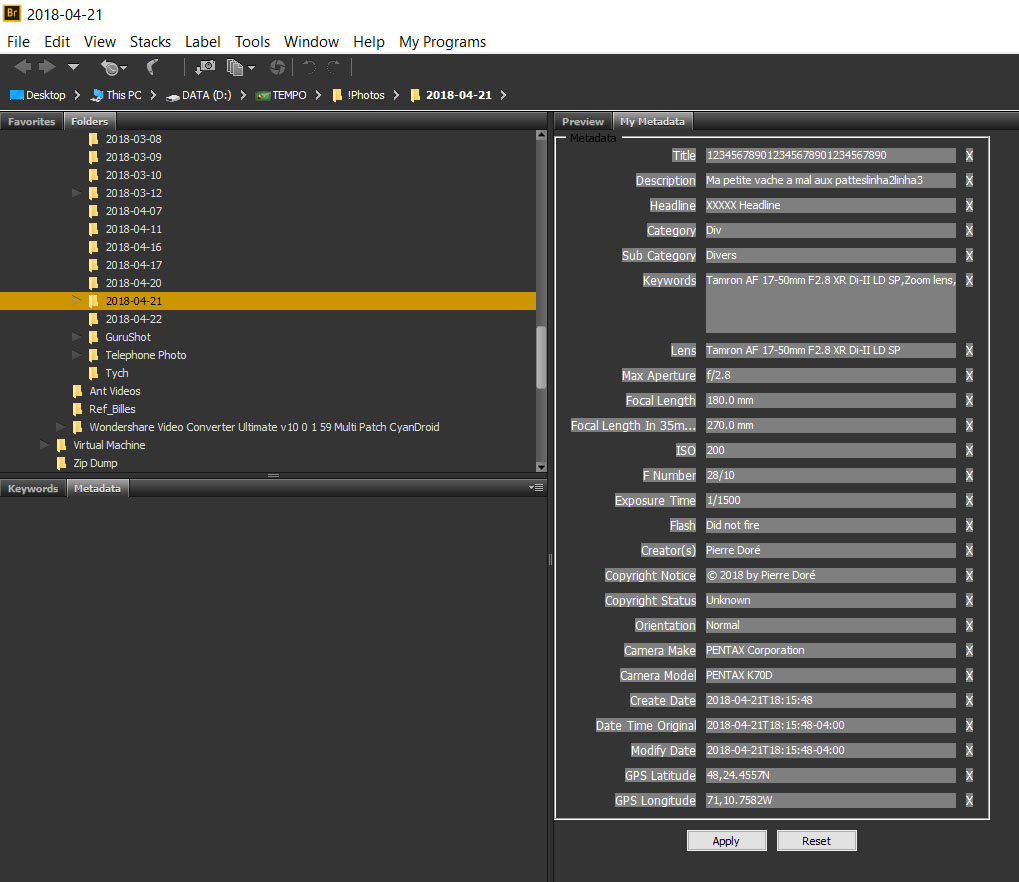Clear the Copyright Status field with its X

[969, 601]
